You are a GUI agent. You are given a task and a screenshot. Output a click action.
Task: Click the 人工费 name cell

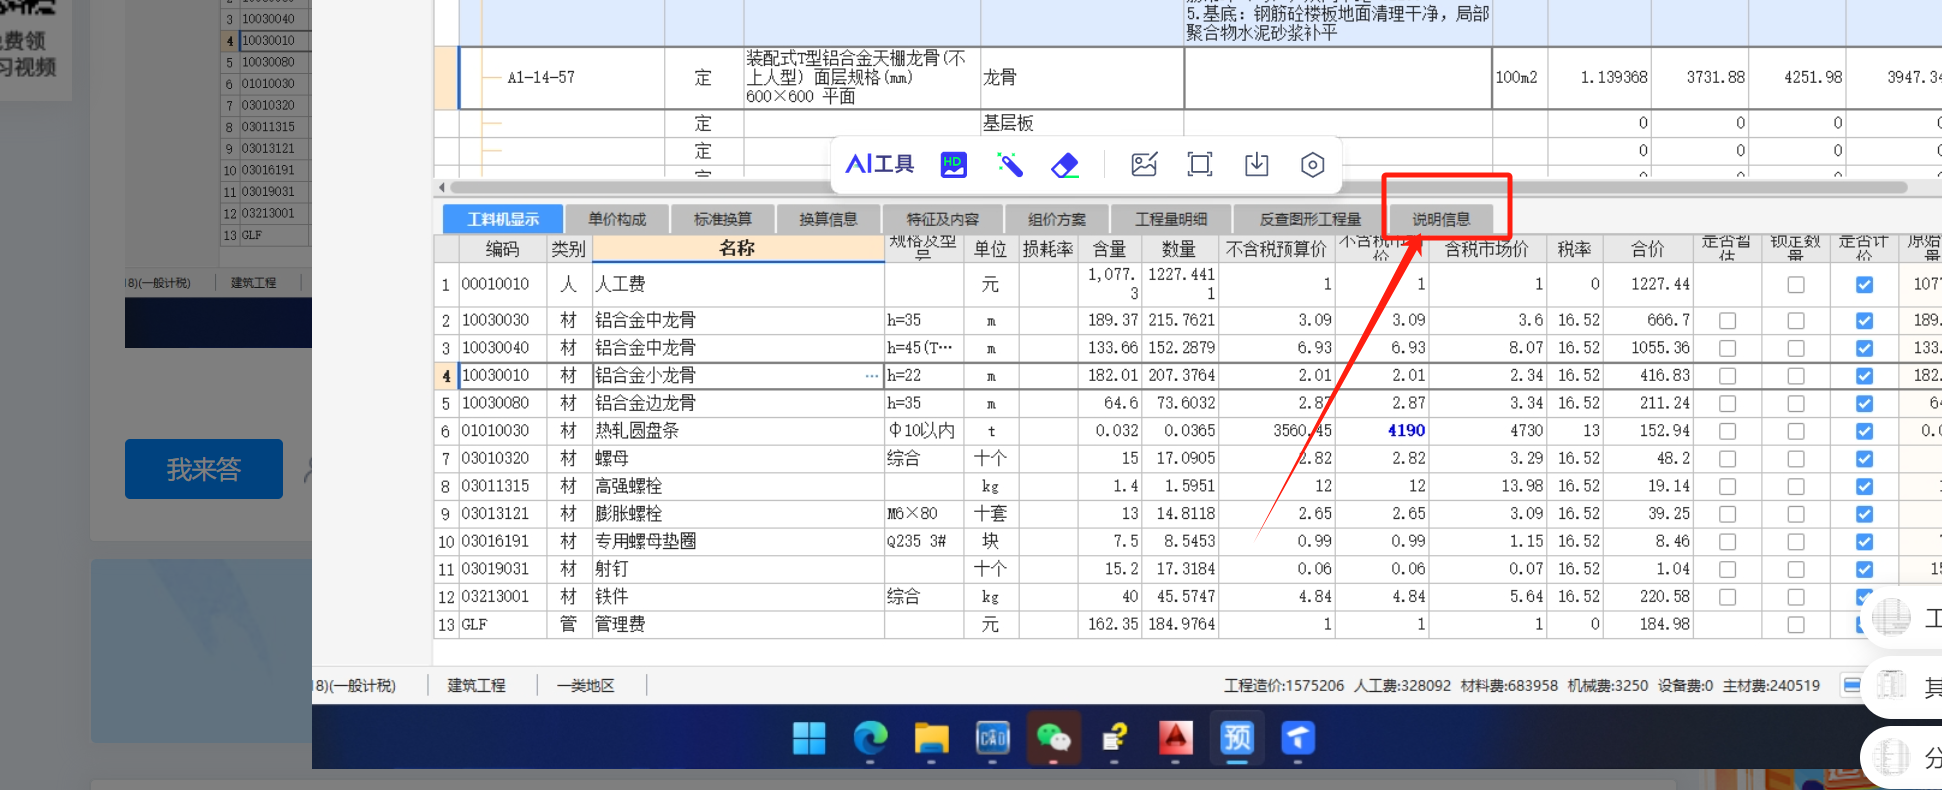click(x=738, y=285)
